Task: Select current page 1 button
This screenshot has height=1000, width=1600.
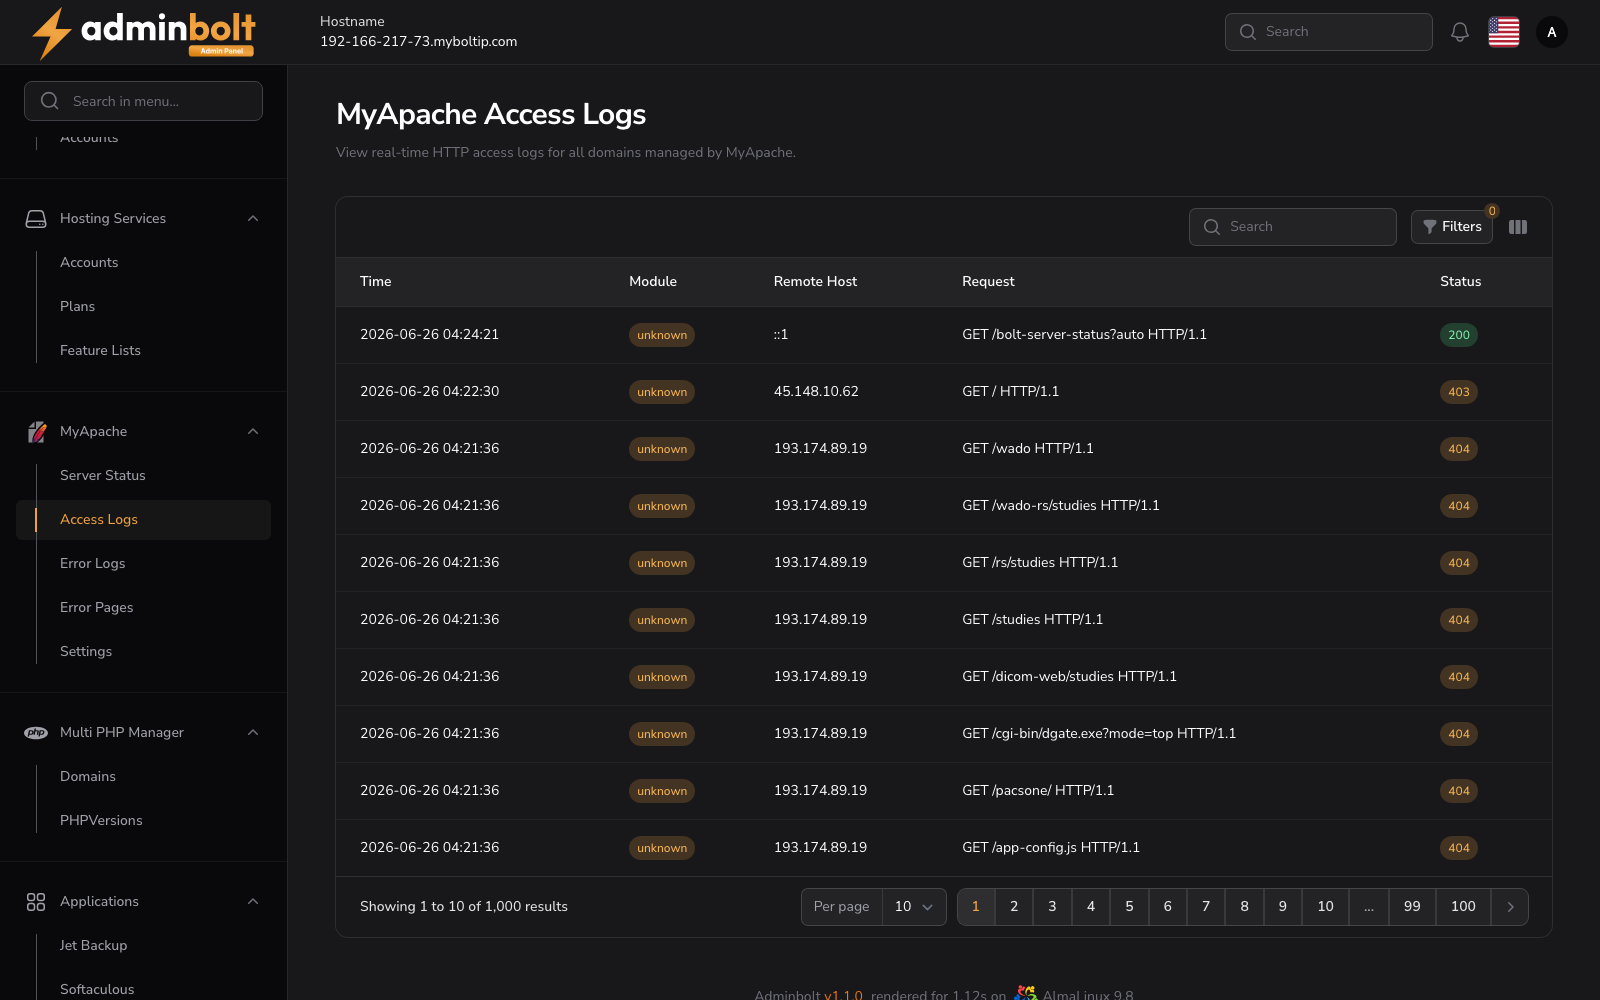Action: pyautogui.click(x=976, y=907)
